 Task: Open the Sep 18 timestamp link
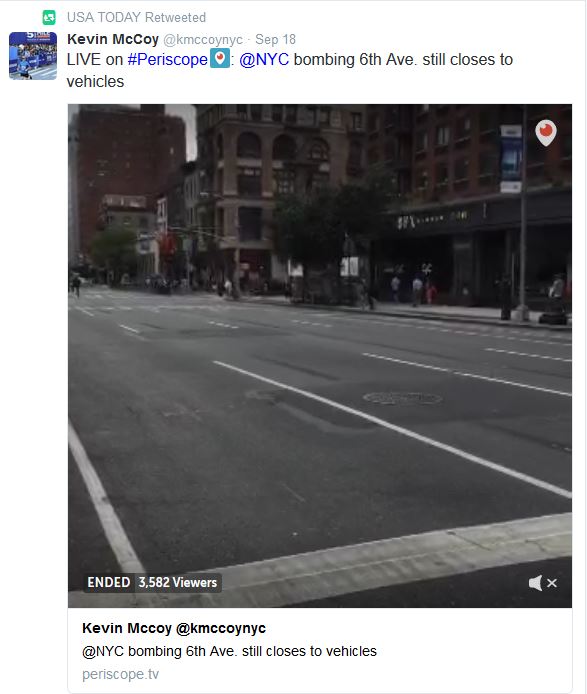point(275,39)
